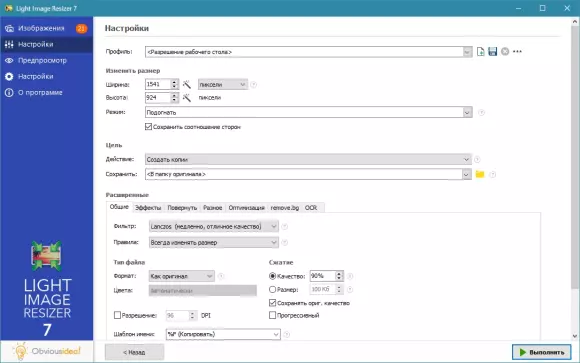Click the help icon next to Качество field
Image resolution: width=580 pixels, height=363 pixels.
click(x=350, y=276)
